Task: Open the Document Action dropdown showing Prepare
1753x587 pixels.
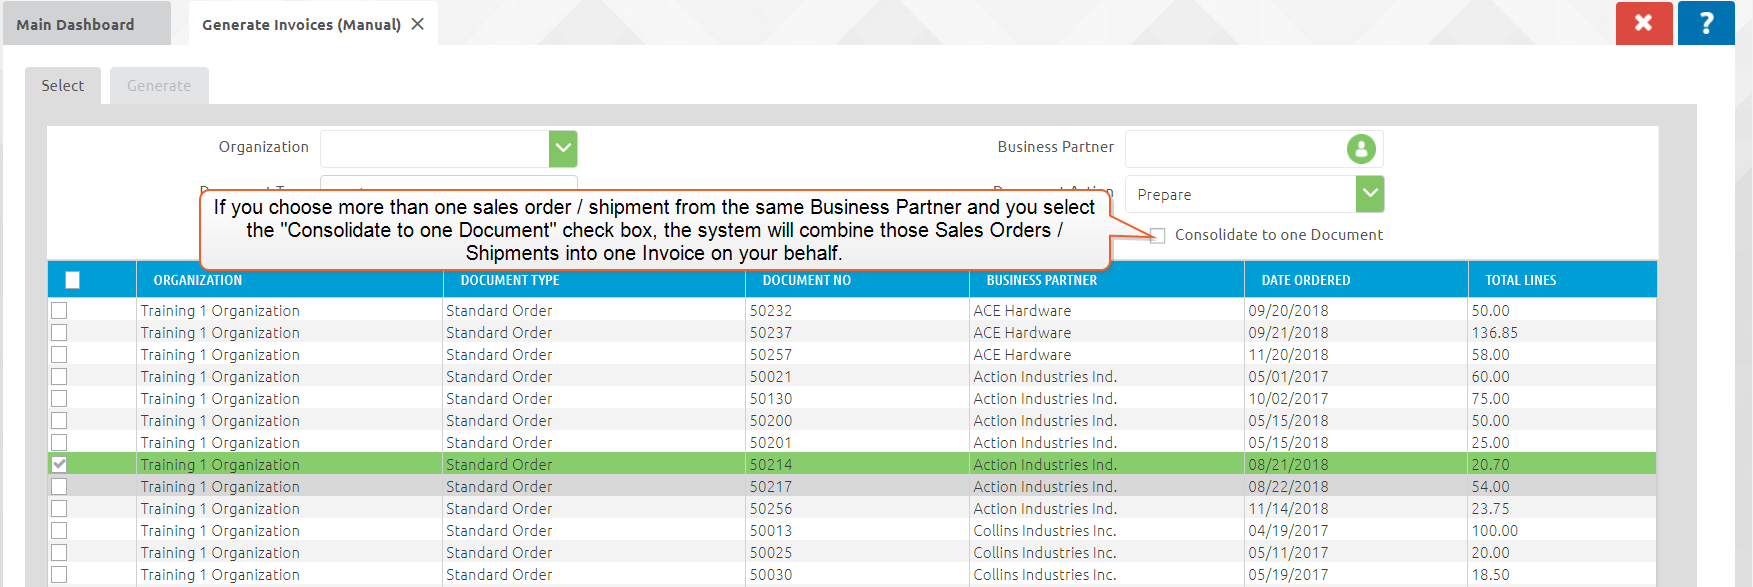Action: pos(1369,194)
